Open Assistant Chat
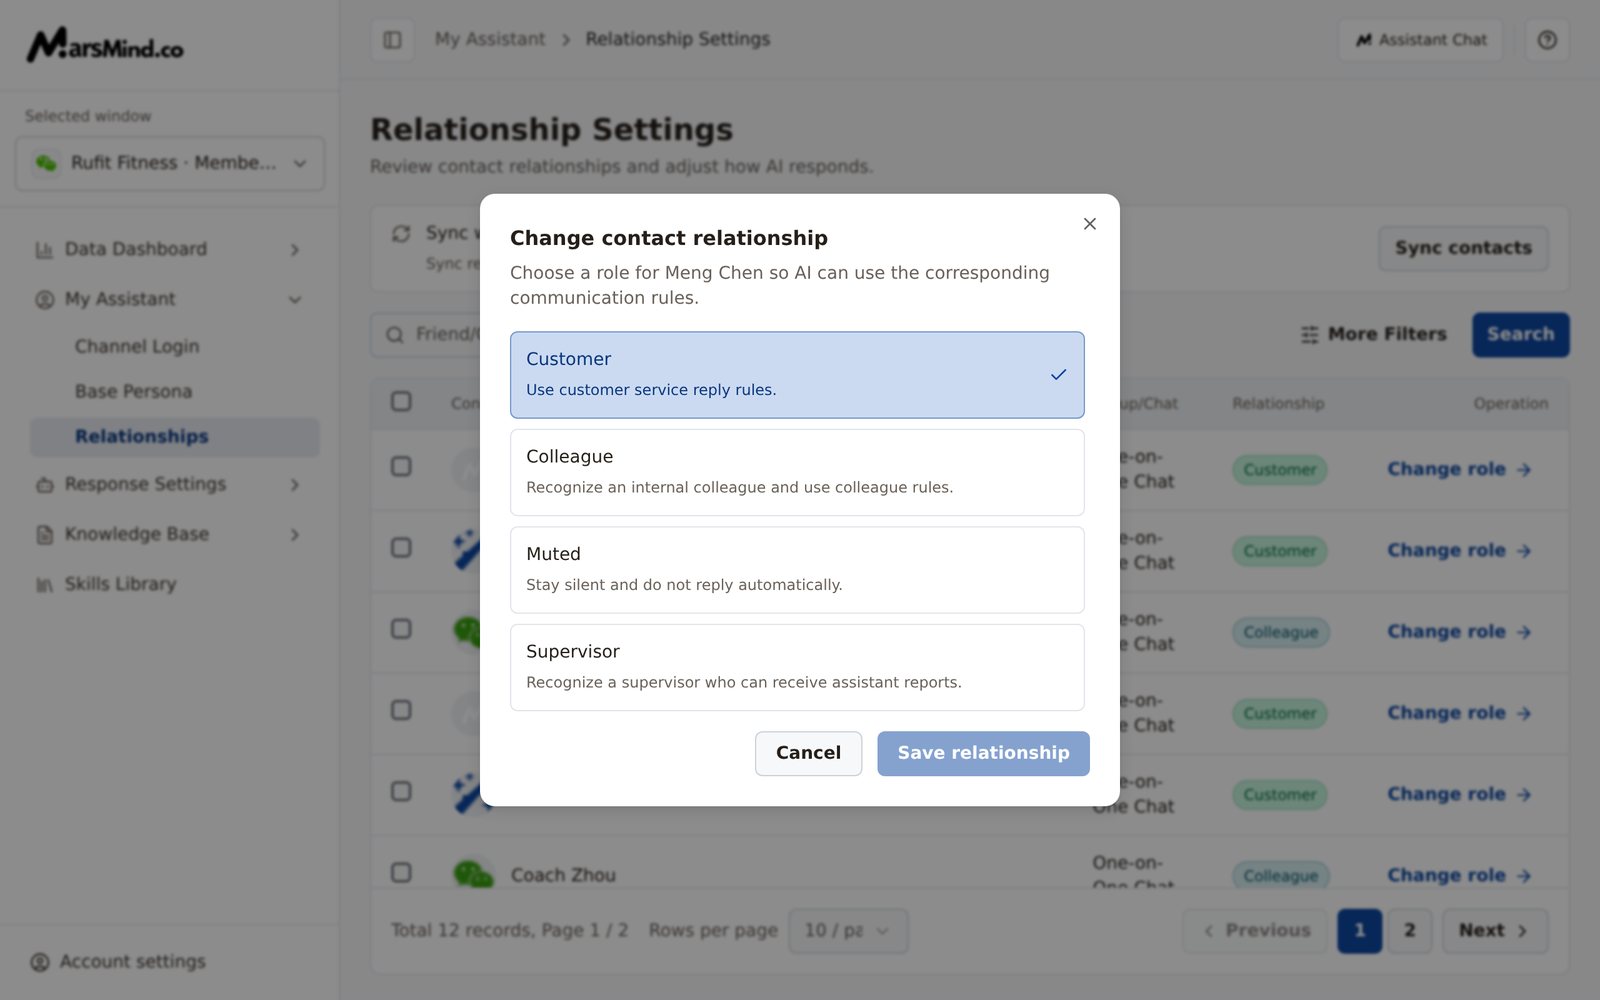1600x1000 pixels. (1421, 40)
